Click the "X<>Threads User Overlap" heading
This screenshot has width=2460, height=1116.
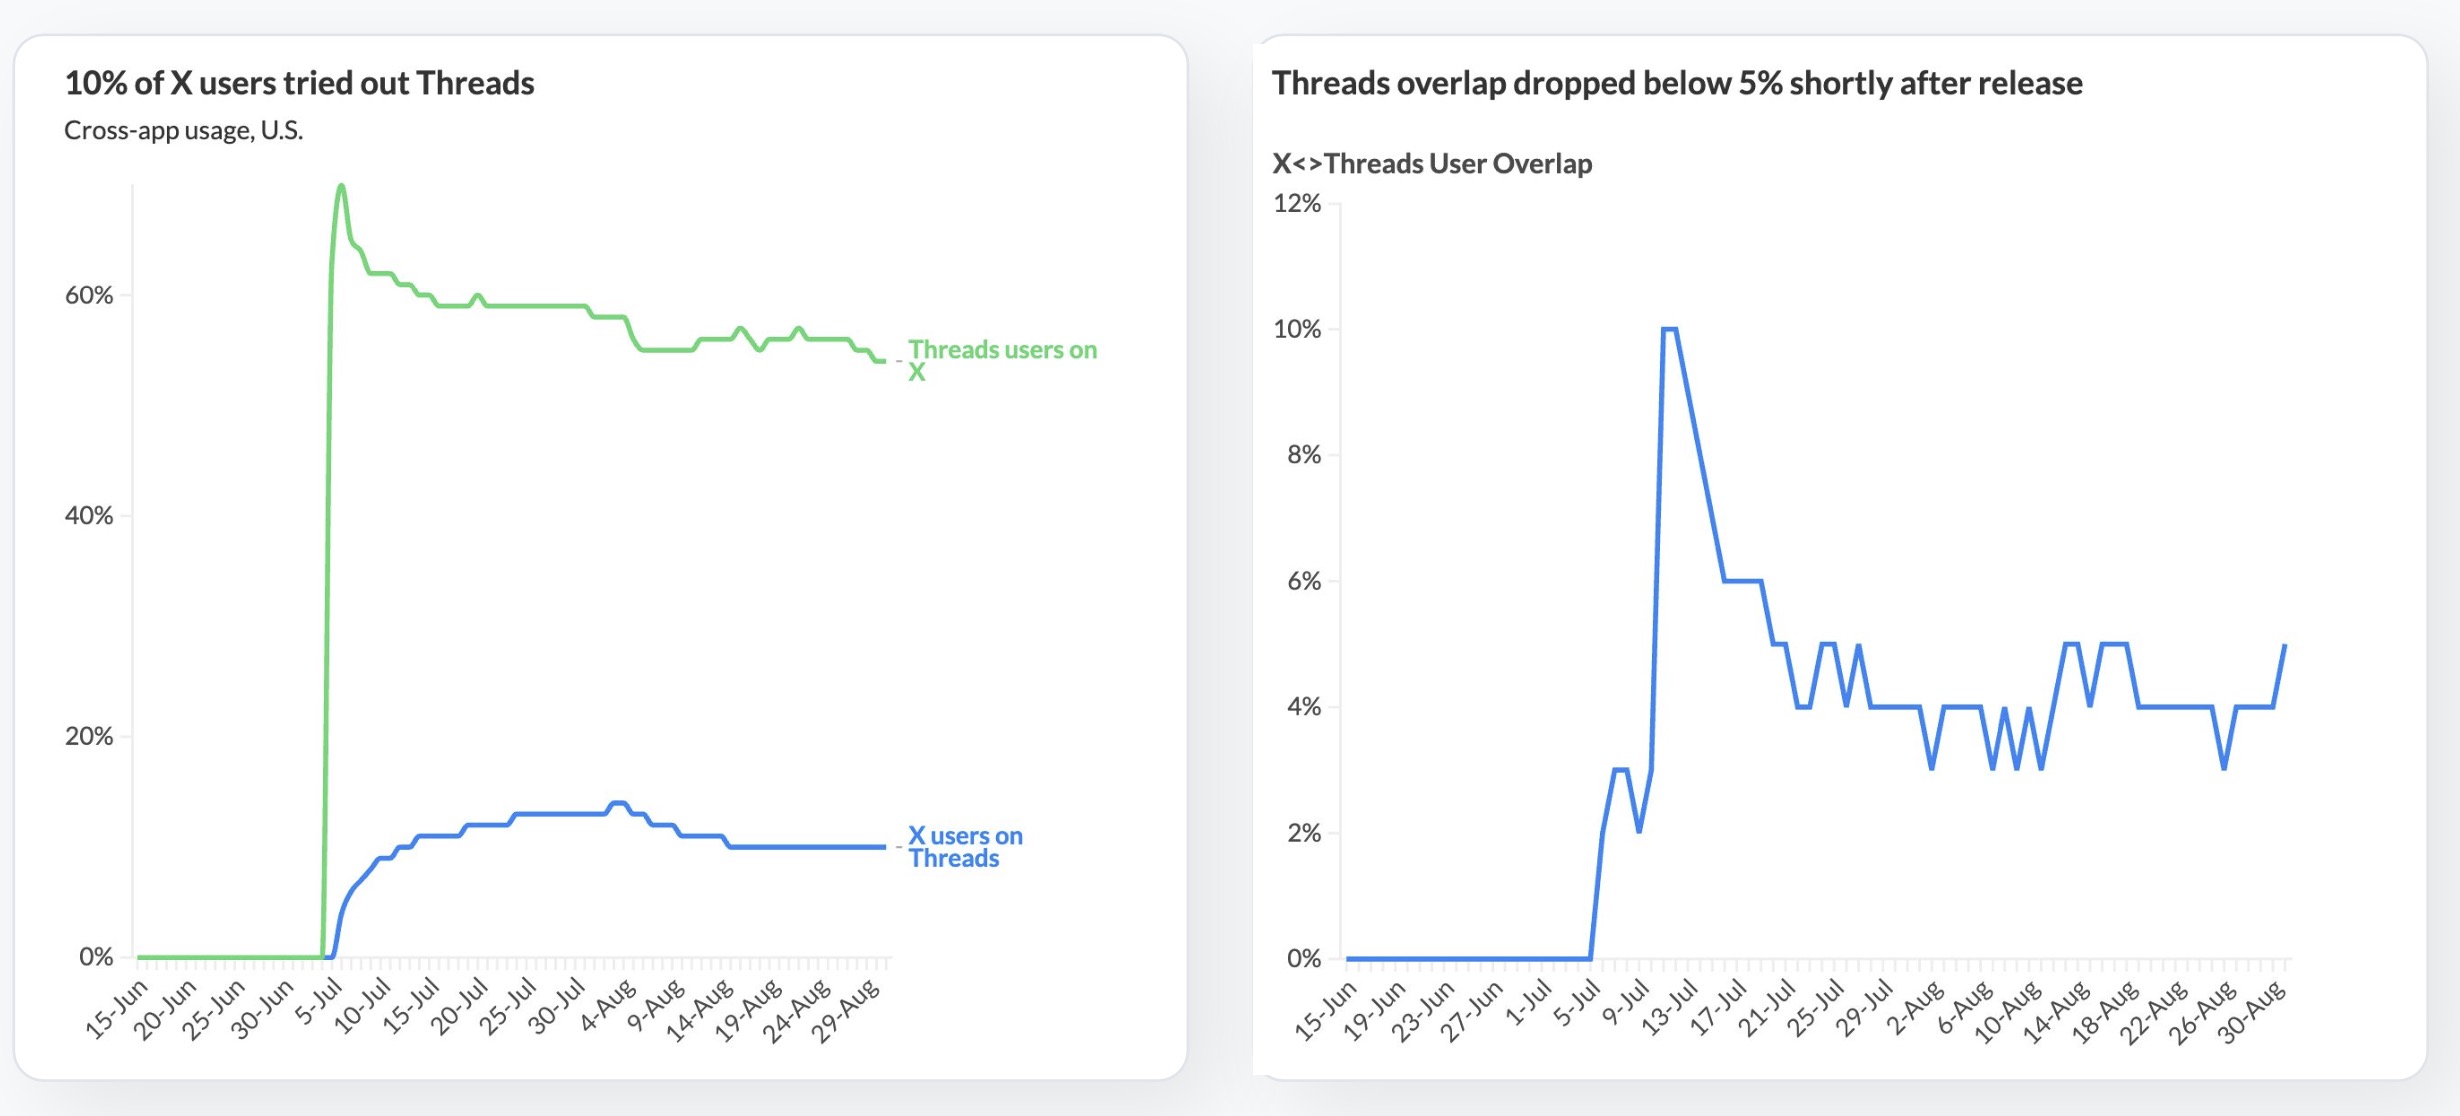[x=1431, y=164]
